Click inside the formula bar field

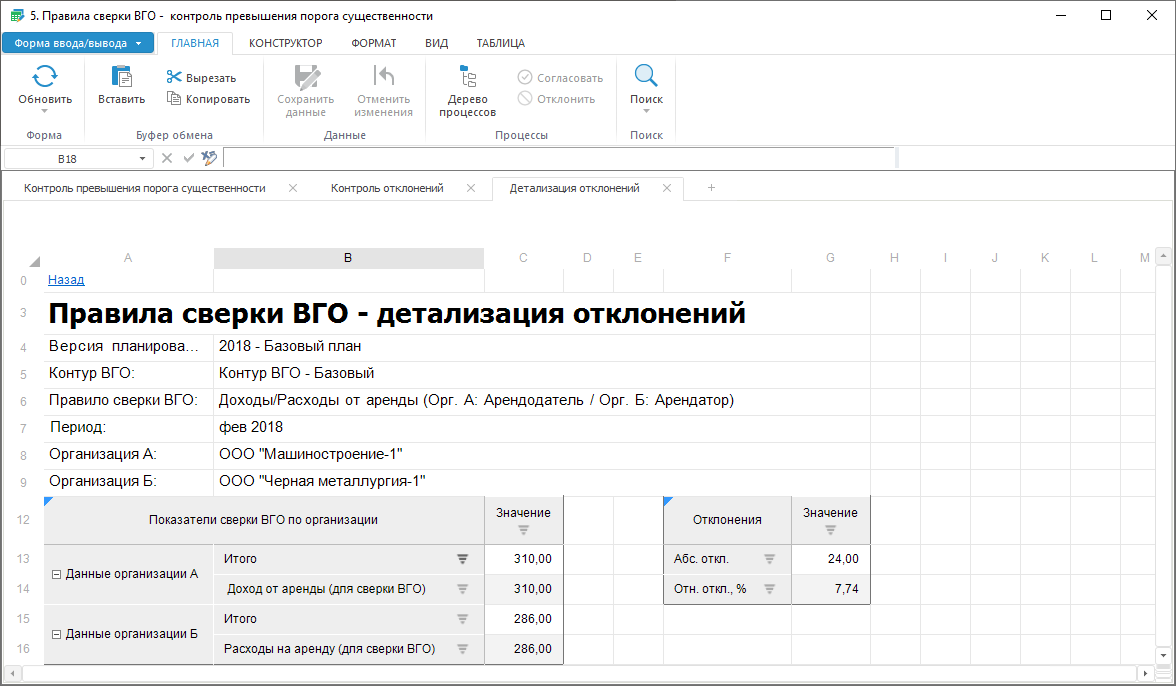(558, 158)
